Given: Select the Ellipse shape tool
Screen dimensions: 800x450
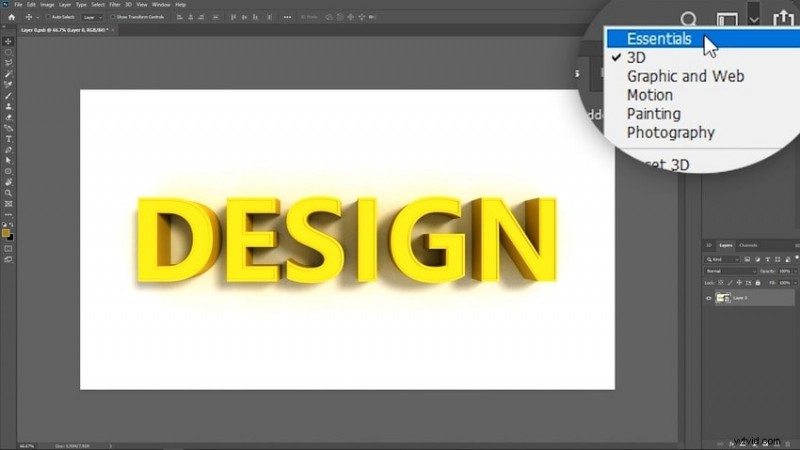Looking at the screenshot, I should [x=8, y=171].
